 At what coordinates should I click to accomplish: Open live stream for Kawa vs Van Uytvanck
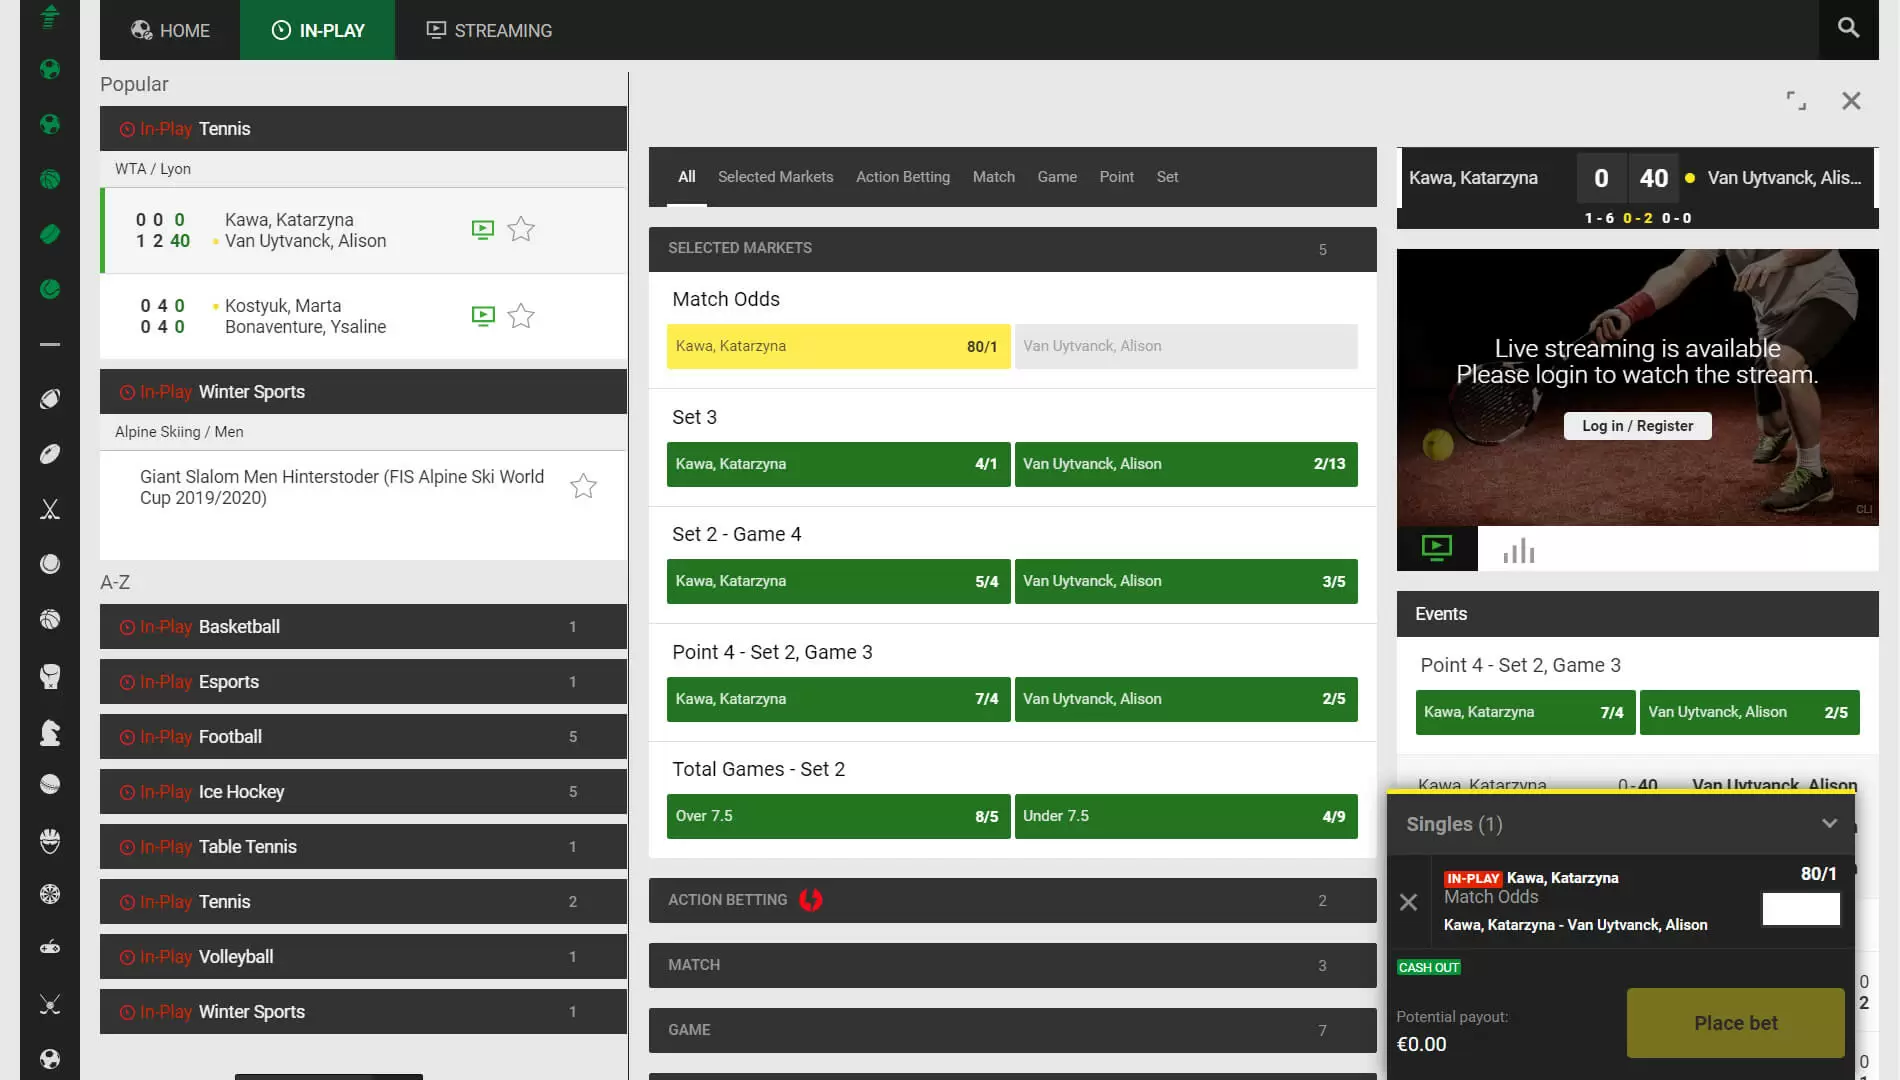[x=482, y=230]
